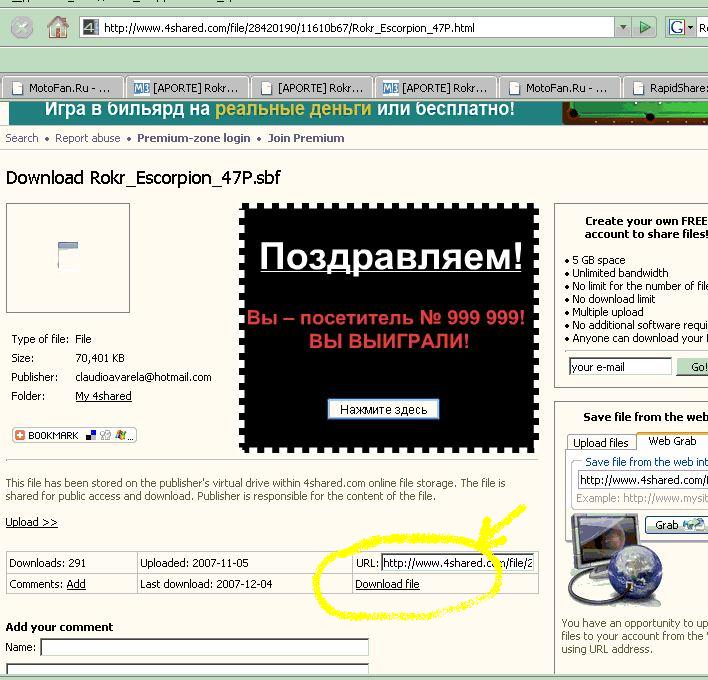This screenshot has height=680, width=708.
Task: Click the file URL text field
Action: [457, 563]
